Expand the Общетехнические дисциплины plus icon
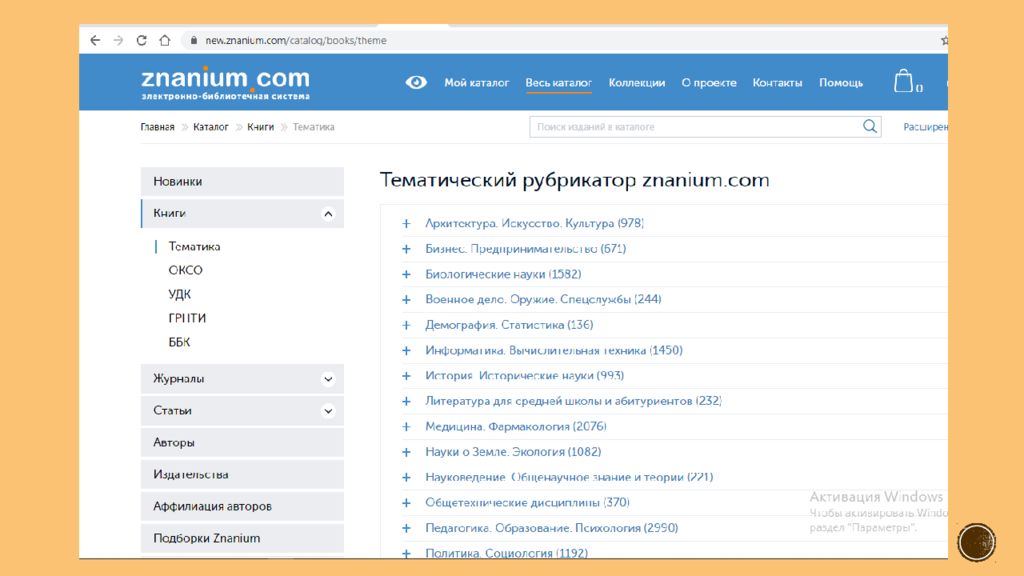This screenshot has width=1024, height=576. pyautogui.click(x=406, y=503)
